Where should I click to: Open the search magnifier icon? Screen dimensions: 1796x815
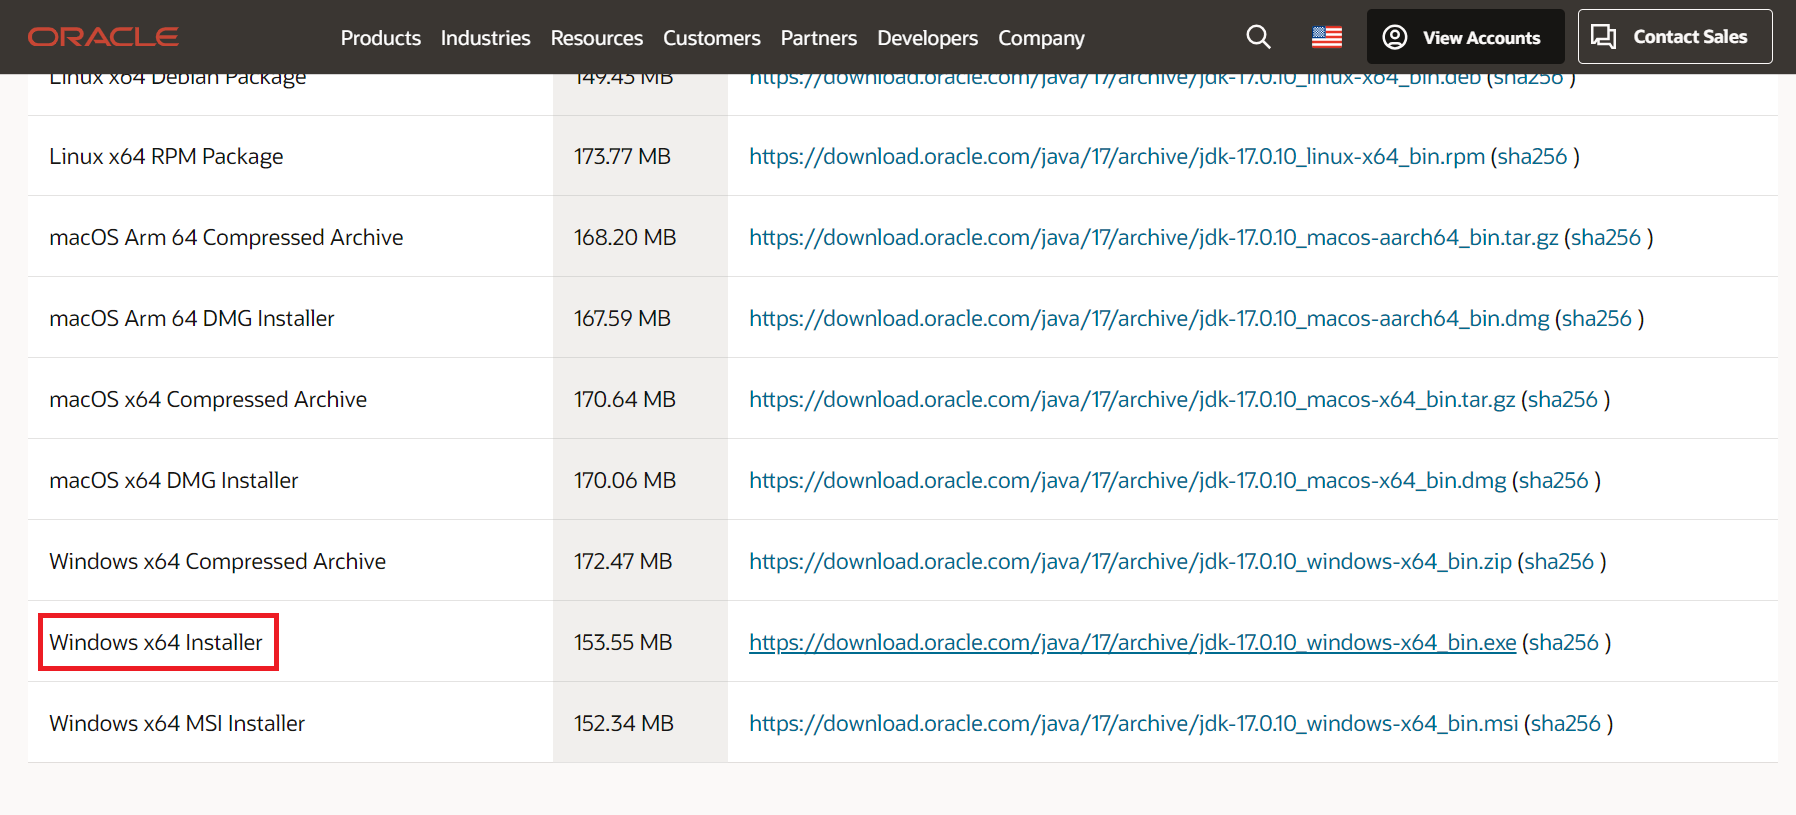[x=1258, y=37]
